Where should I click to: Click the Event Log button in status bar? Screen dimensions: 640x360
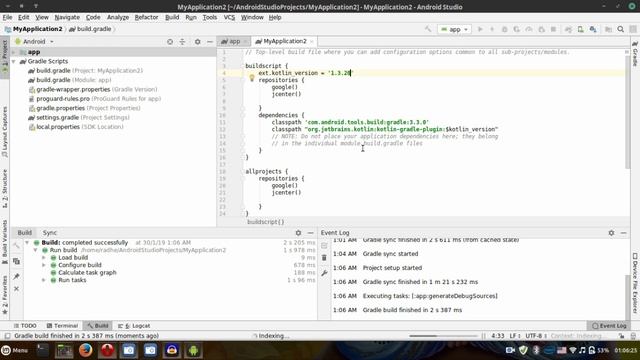pos(609,326)
